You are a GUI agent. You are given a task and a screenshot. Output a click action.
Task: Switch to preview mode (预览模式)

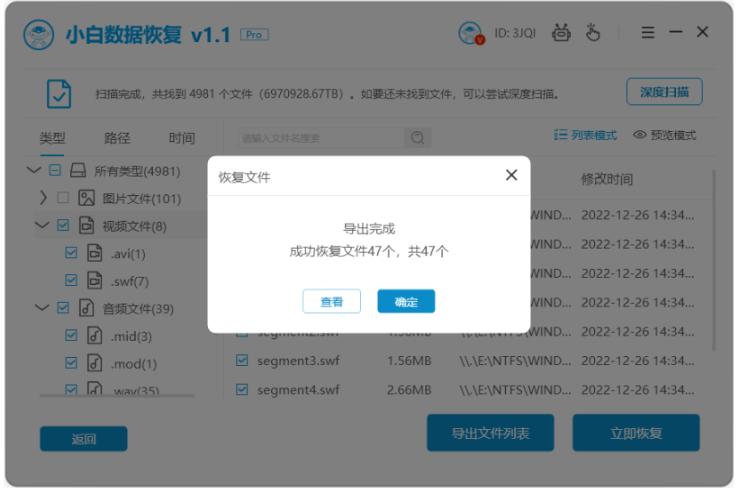[664, 135]
